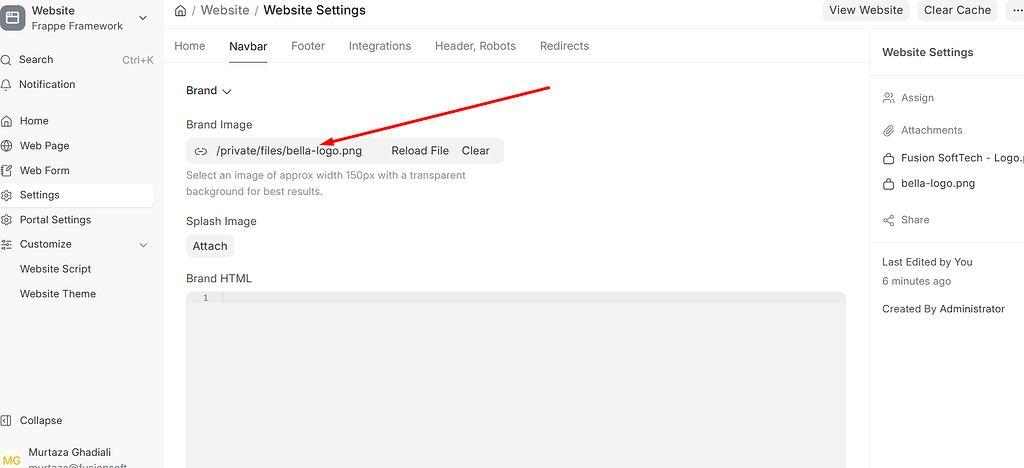
Task: Open the Integrations tab
Action: pyautogui.click(x=380, y=46)
